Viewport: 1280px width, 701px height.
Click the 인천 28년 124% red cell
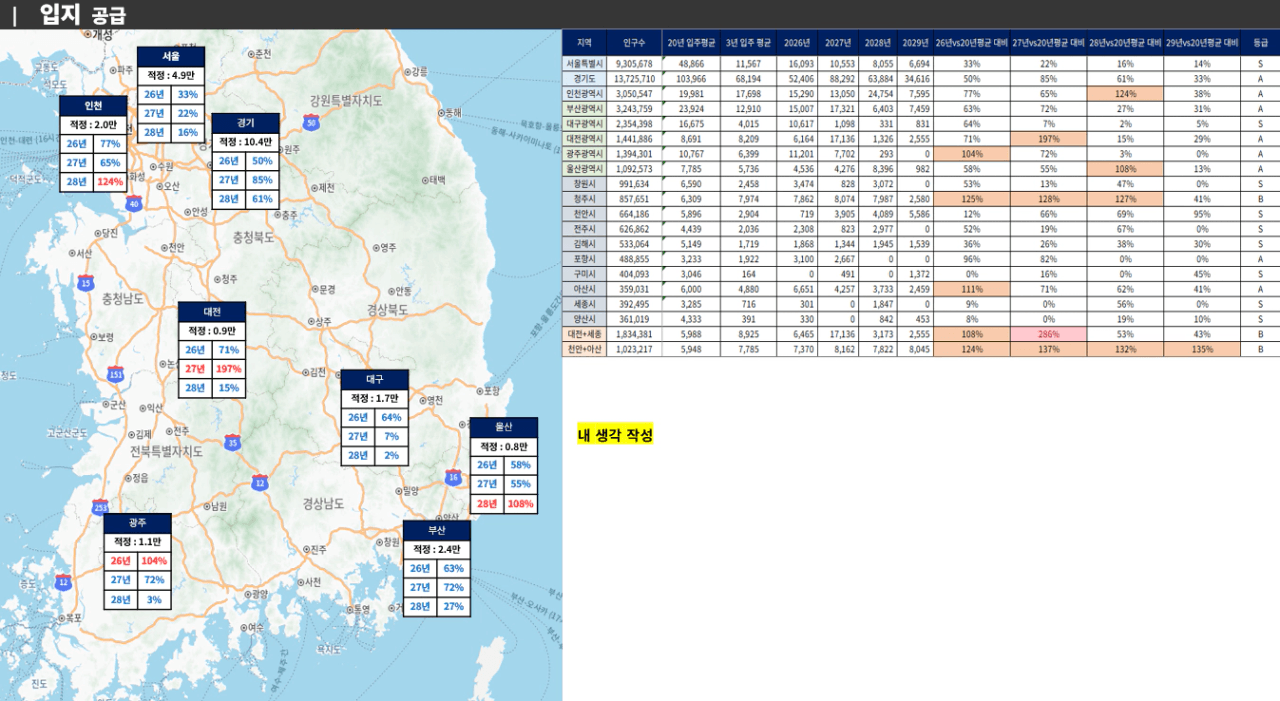coord(110,182)
